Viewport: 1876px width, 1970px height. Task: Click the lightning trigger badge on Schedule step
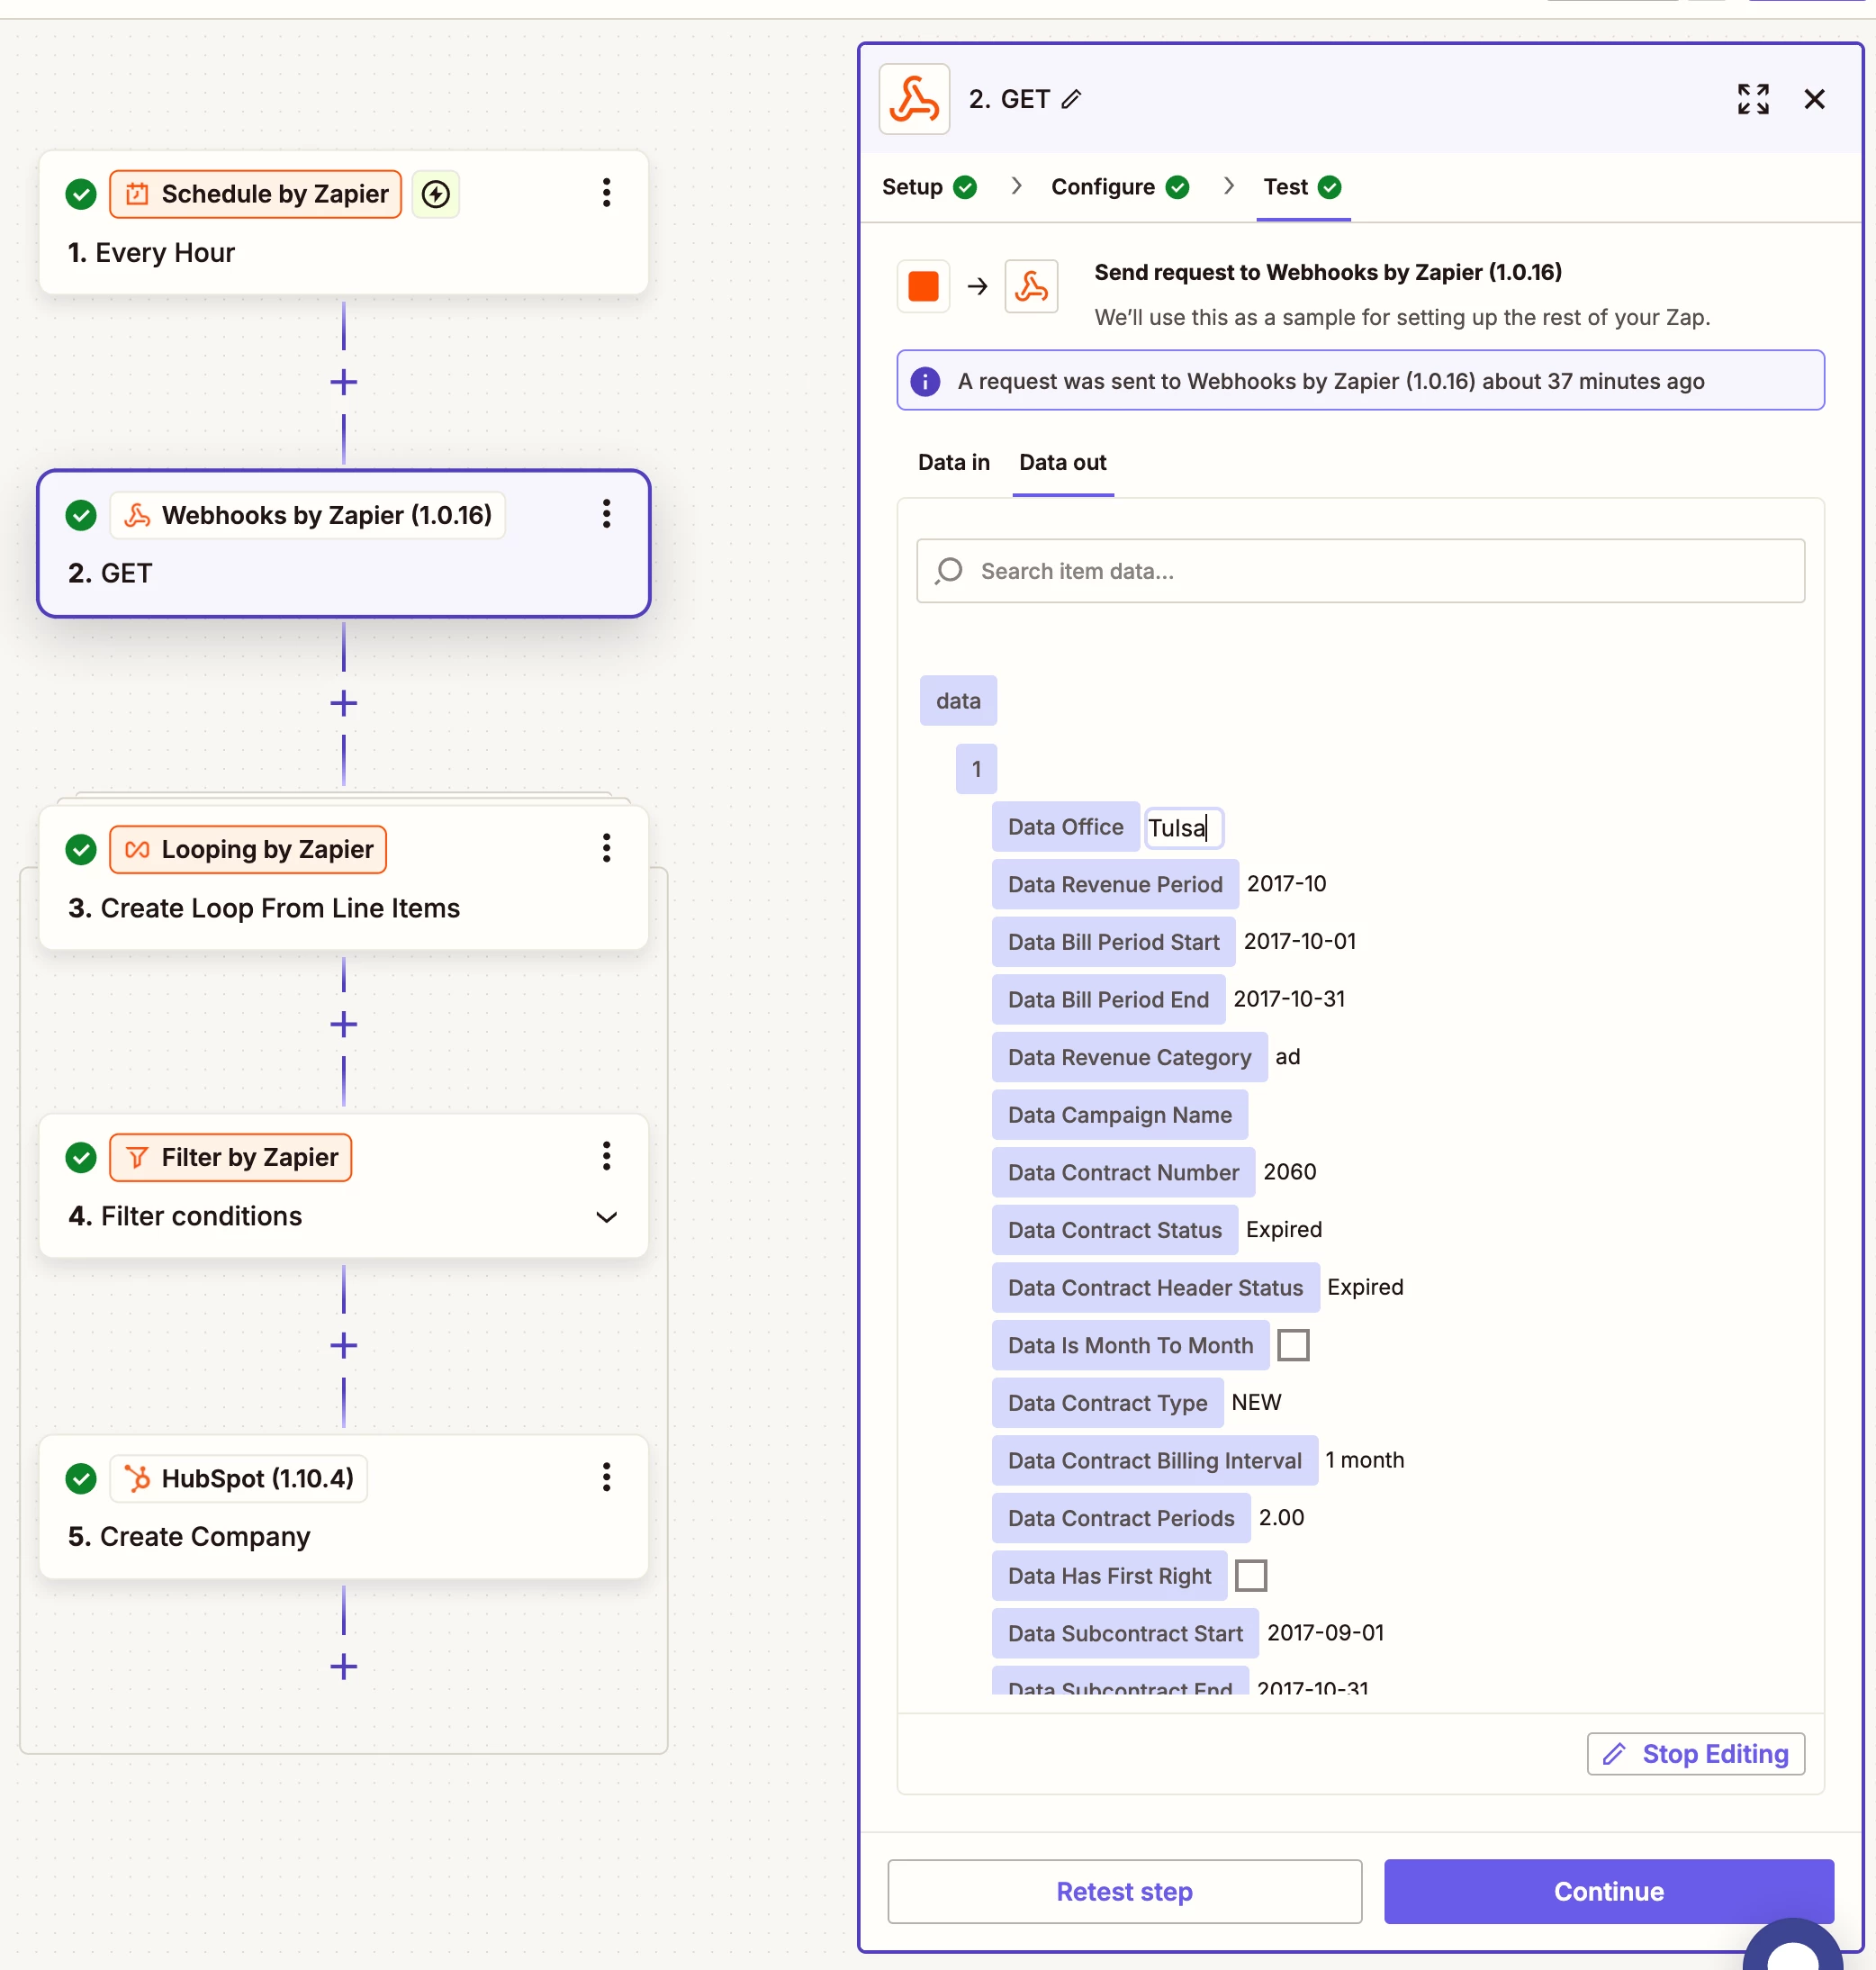(436, 194)
